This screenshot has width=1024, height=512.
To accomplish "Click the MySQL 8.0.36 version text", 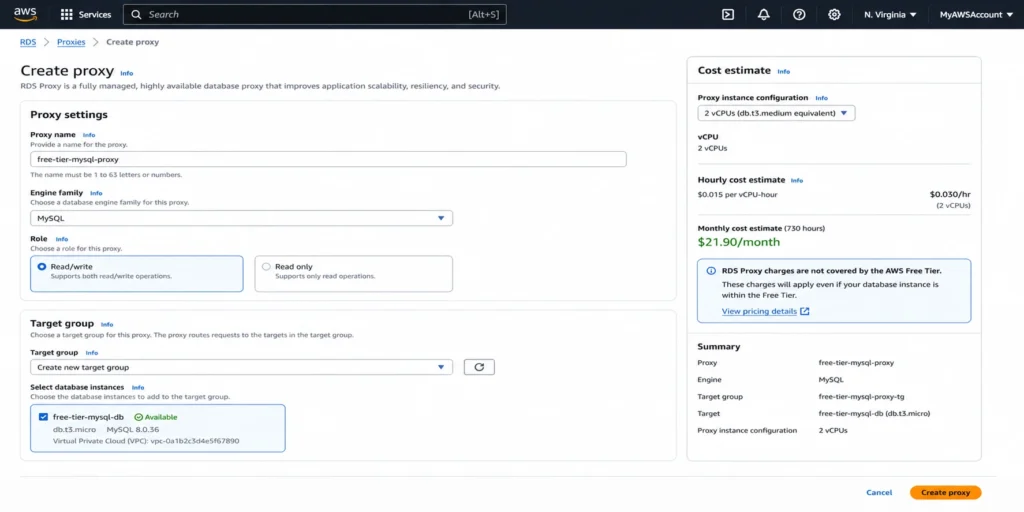I will [133, 429].
